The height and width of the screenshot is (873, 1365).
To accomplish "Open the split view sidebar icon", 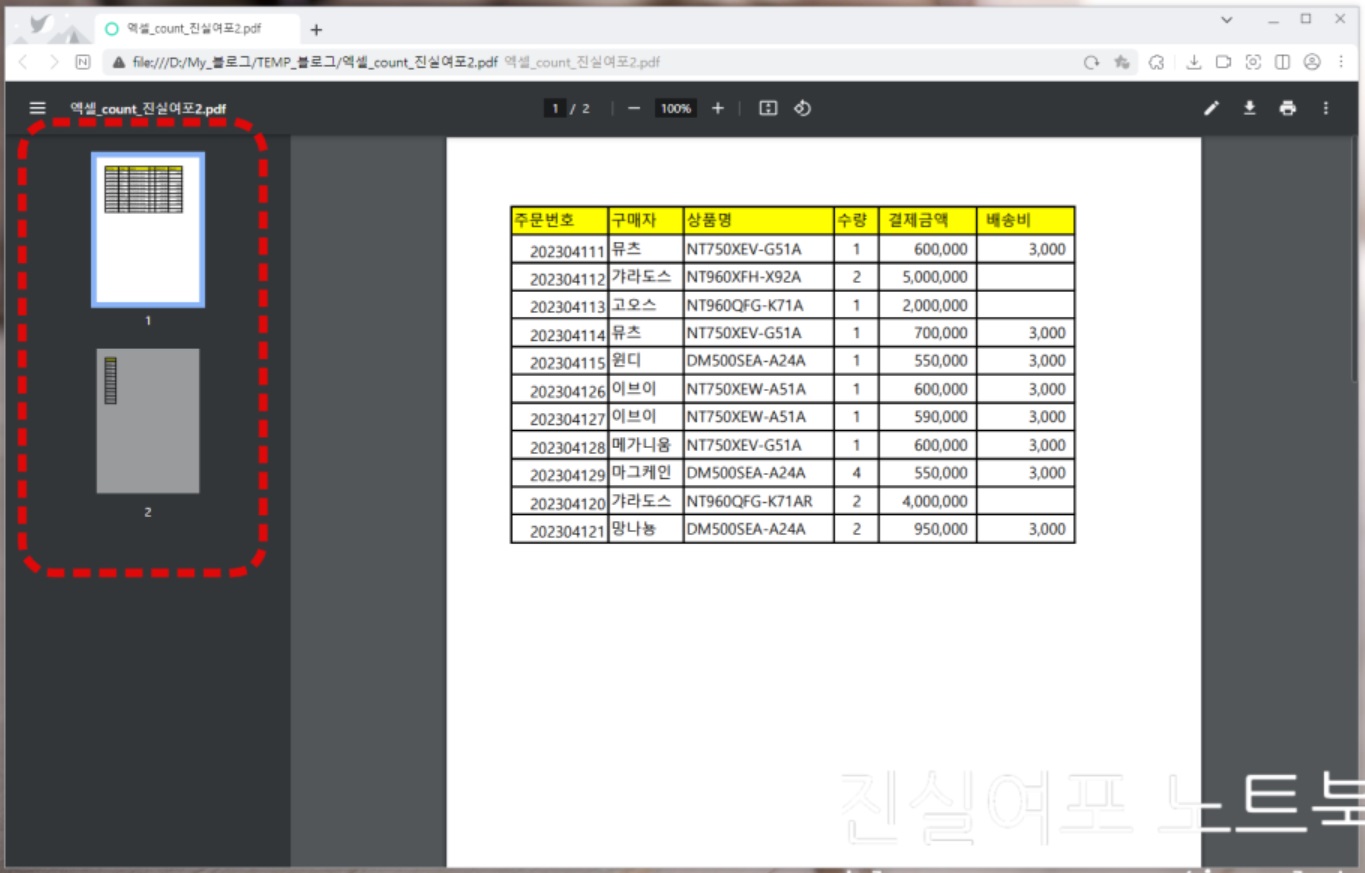I will (1282, 62).
